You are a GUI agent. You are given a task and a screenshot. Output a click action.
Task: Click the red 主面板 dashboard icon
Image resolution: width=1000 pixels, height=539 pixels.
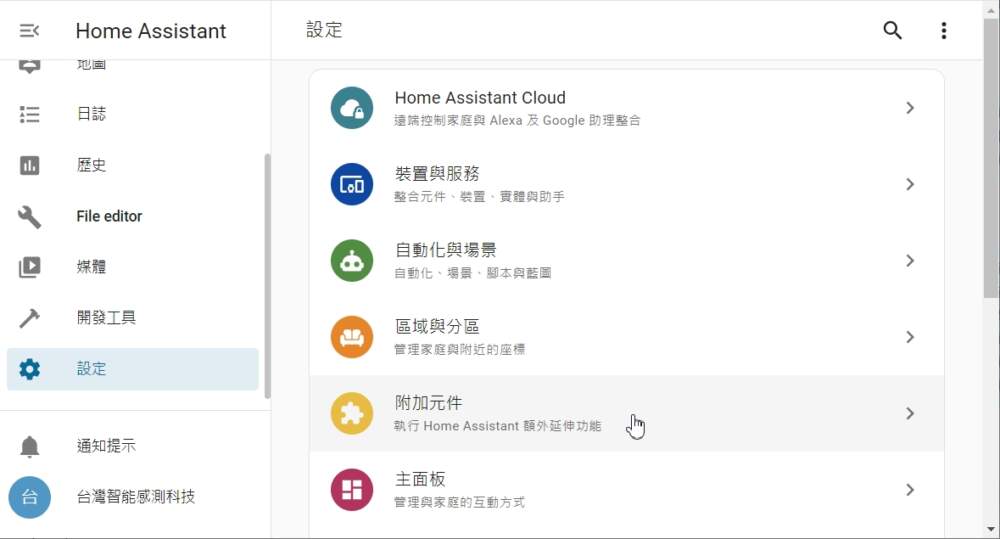click(x=352, y=490)
